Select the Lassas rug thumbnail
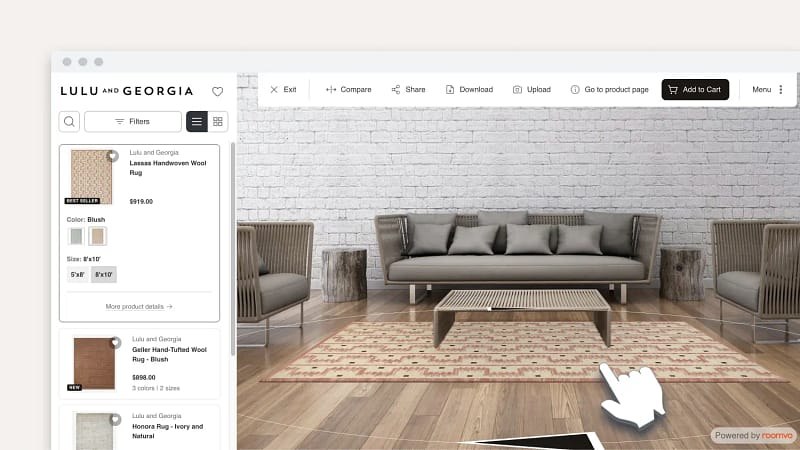800x450 pixels. (x=91, y=177)
